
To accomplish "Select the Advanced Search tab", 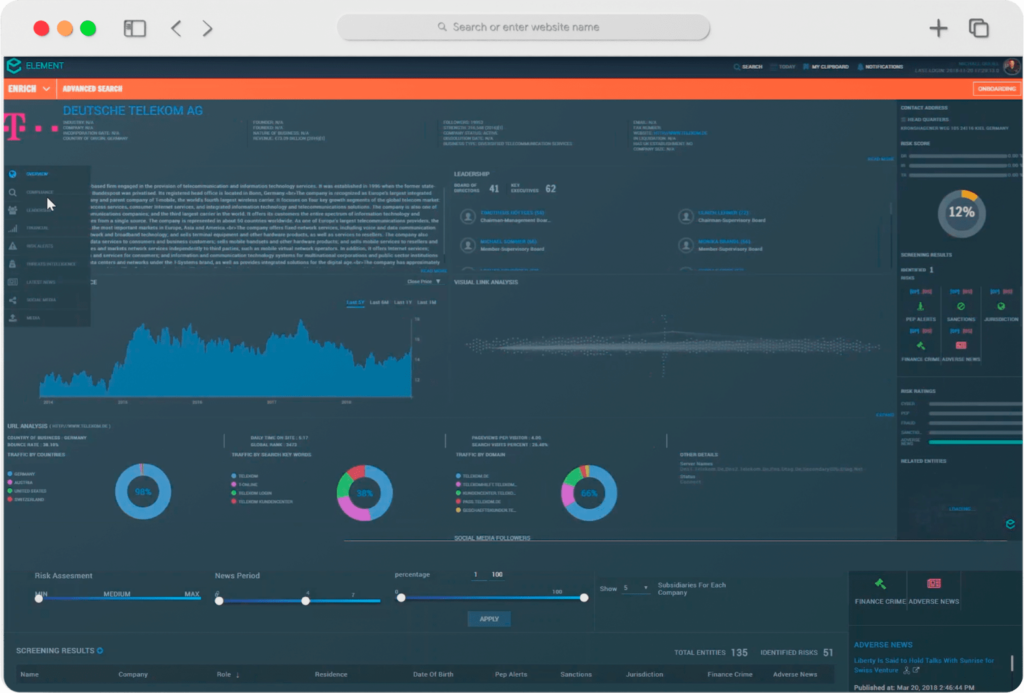I will pyautogui.click(x=92, y=89).
